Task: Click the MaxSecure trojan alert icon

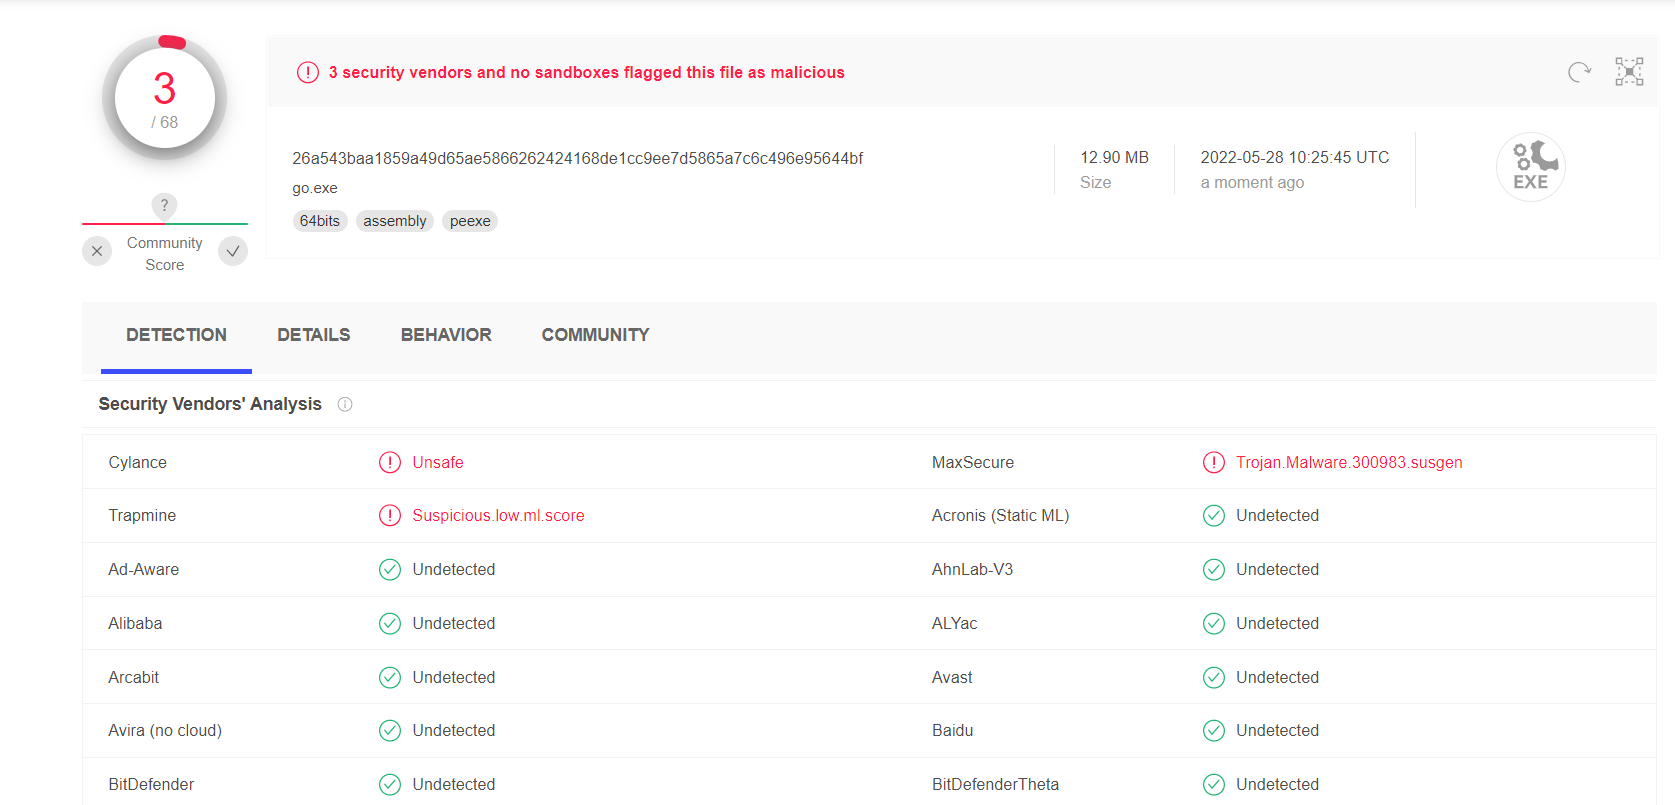Action: [x=1213, y=462]
